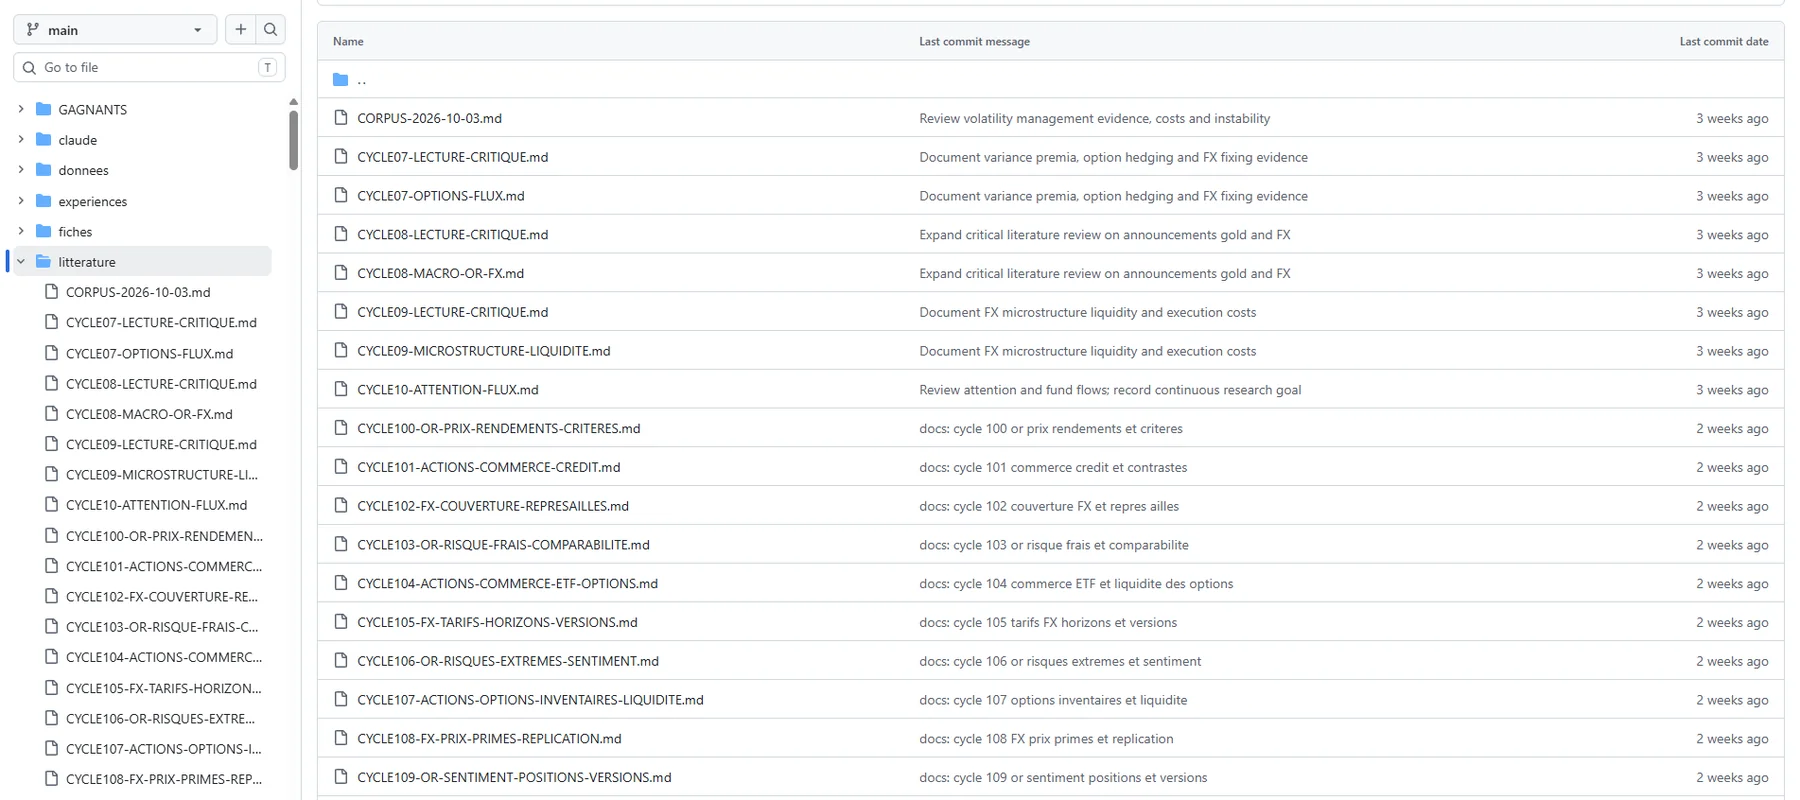Click the add file plus icon

point(240,30)
